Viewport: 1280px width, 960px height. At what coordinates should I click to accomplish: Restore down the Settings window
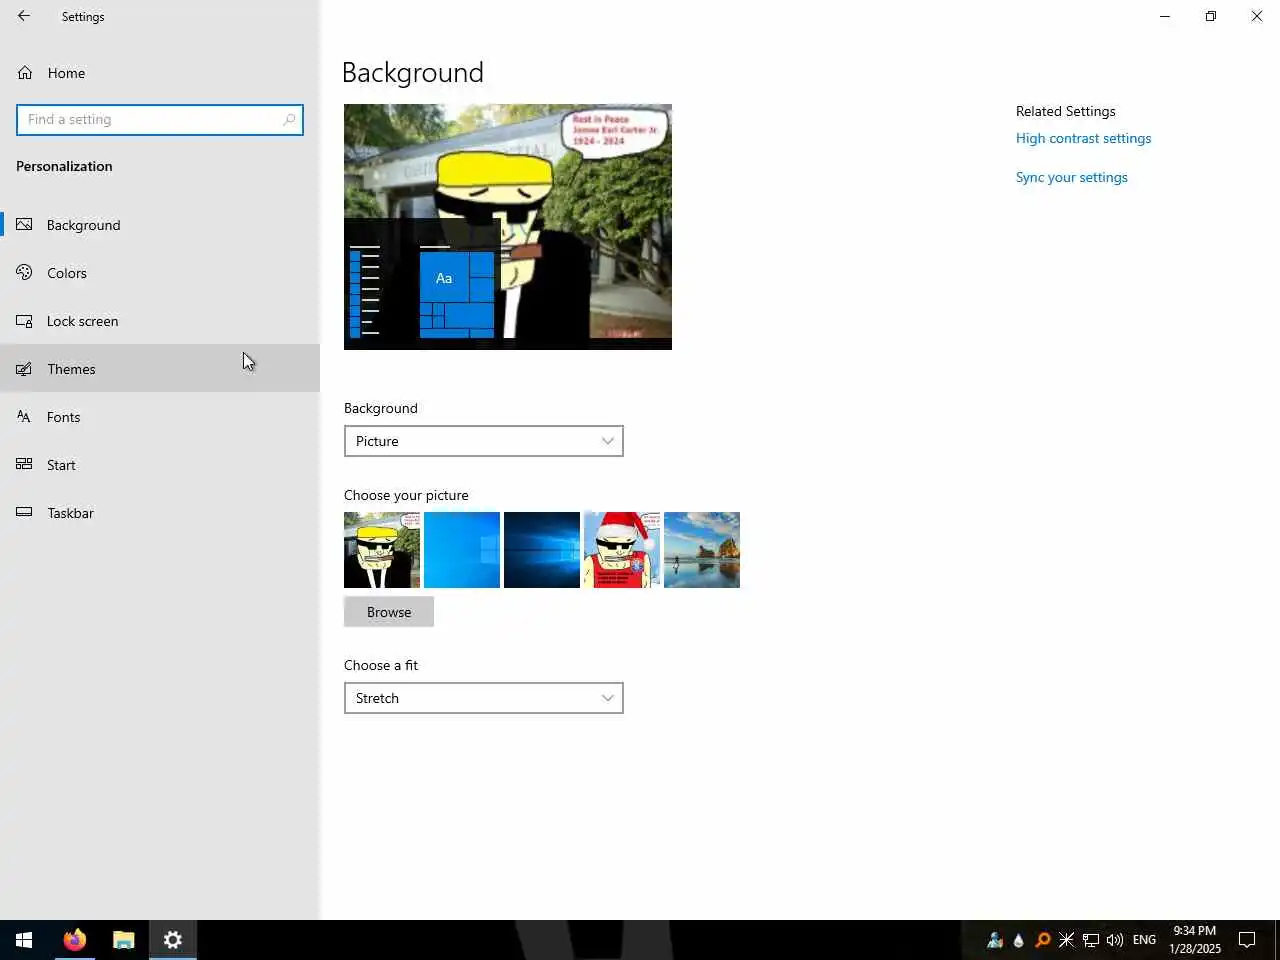click(1211, 16)
